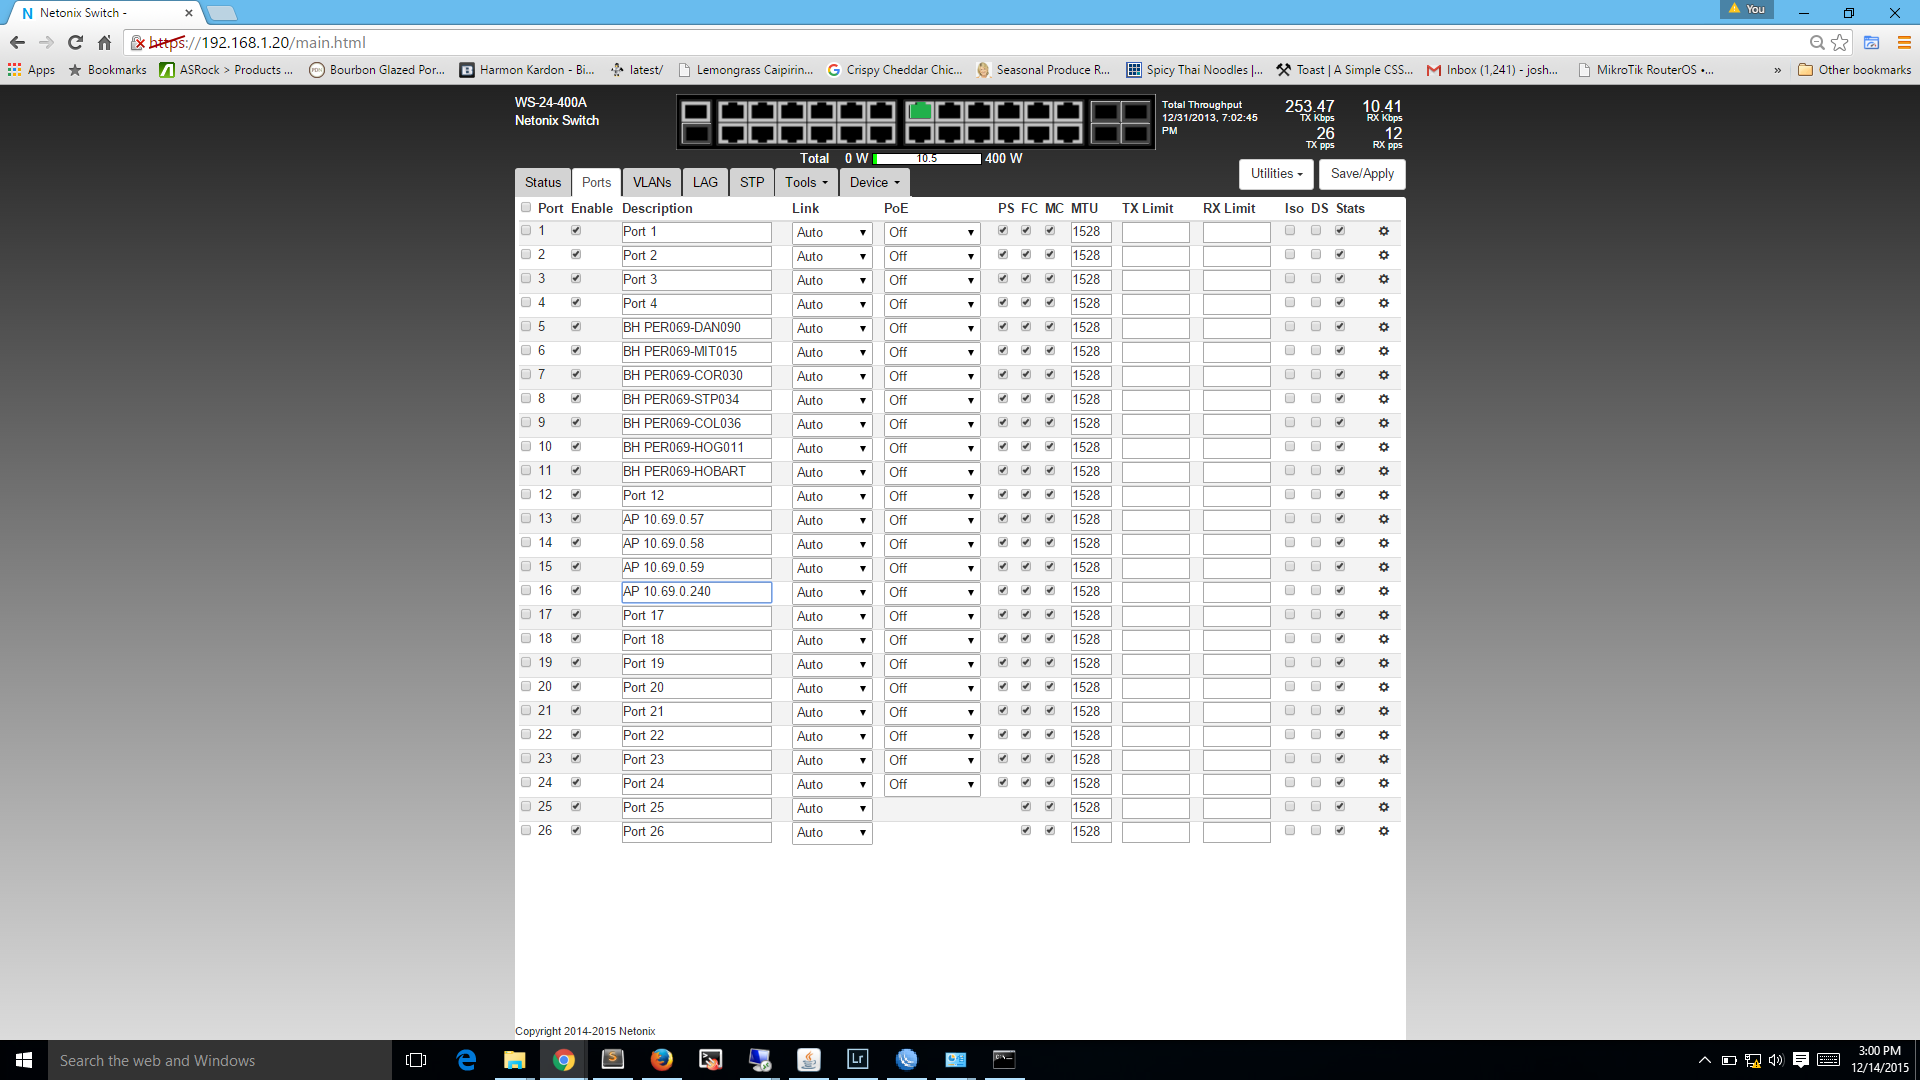Toggle the FC checkbox for port 10

[x=1026, y=447]
